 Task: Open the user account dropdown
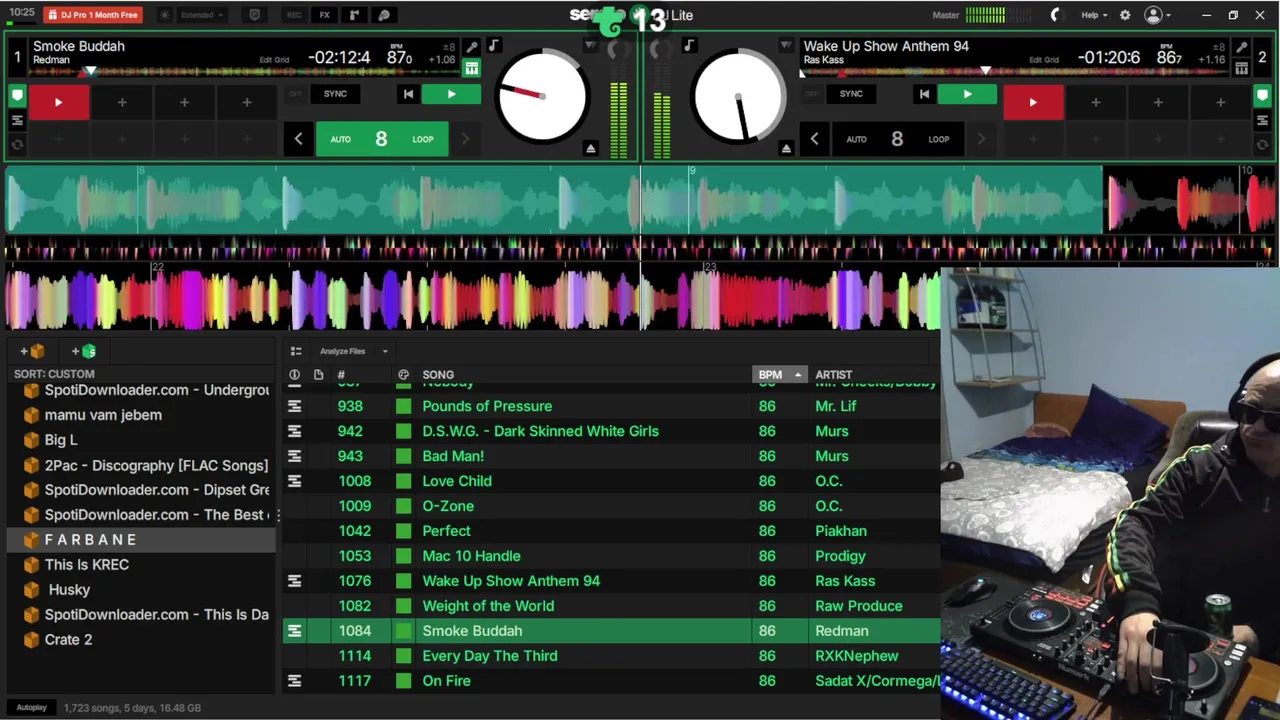pos(1158,15)
